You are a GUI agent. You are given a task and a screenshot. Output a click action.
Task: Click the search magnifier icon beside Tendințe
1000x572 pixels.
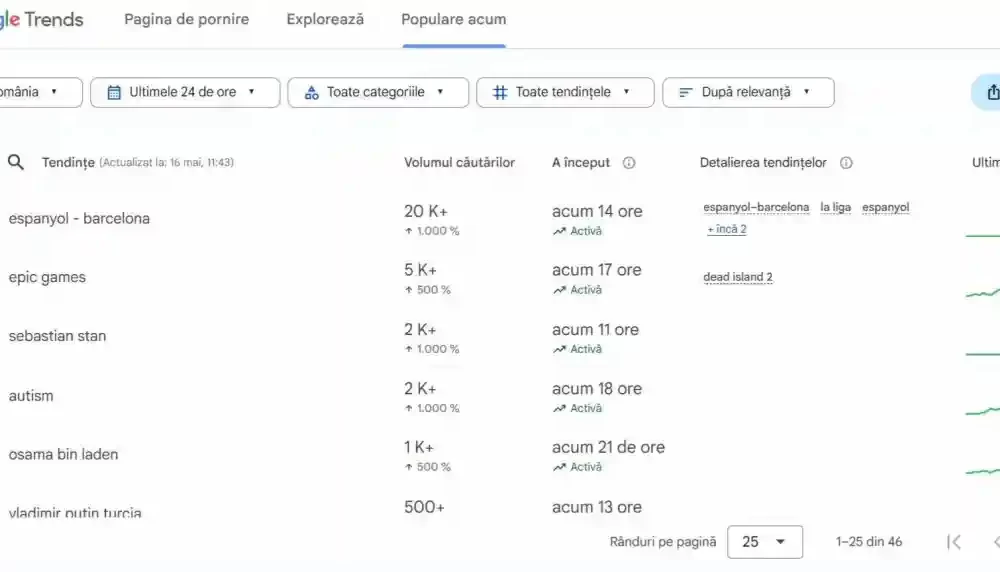coord(16,162)
